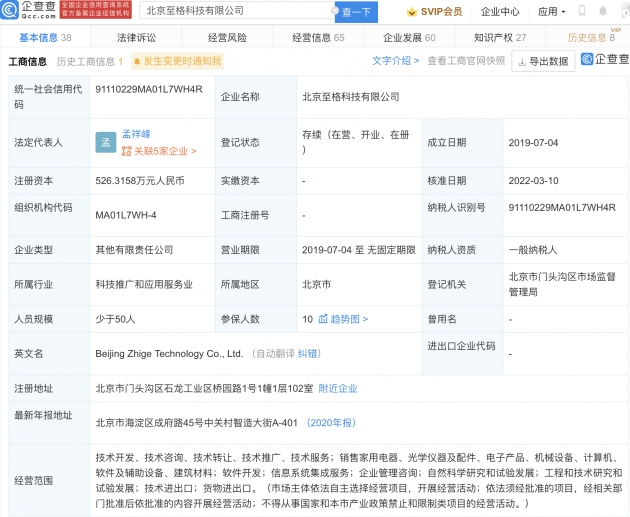Clear the search box with the X icon
630x517 pixels.
[334, 10]
